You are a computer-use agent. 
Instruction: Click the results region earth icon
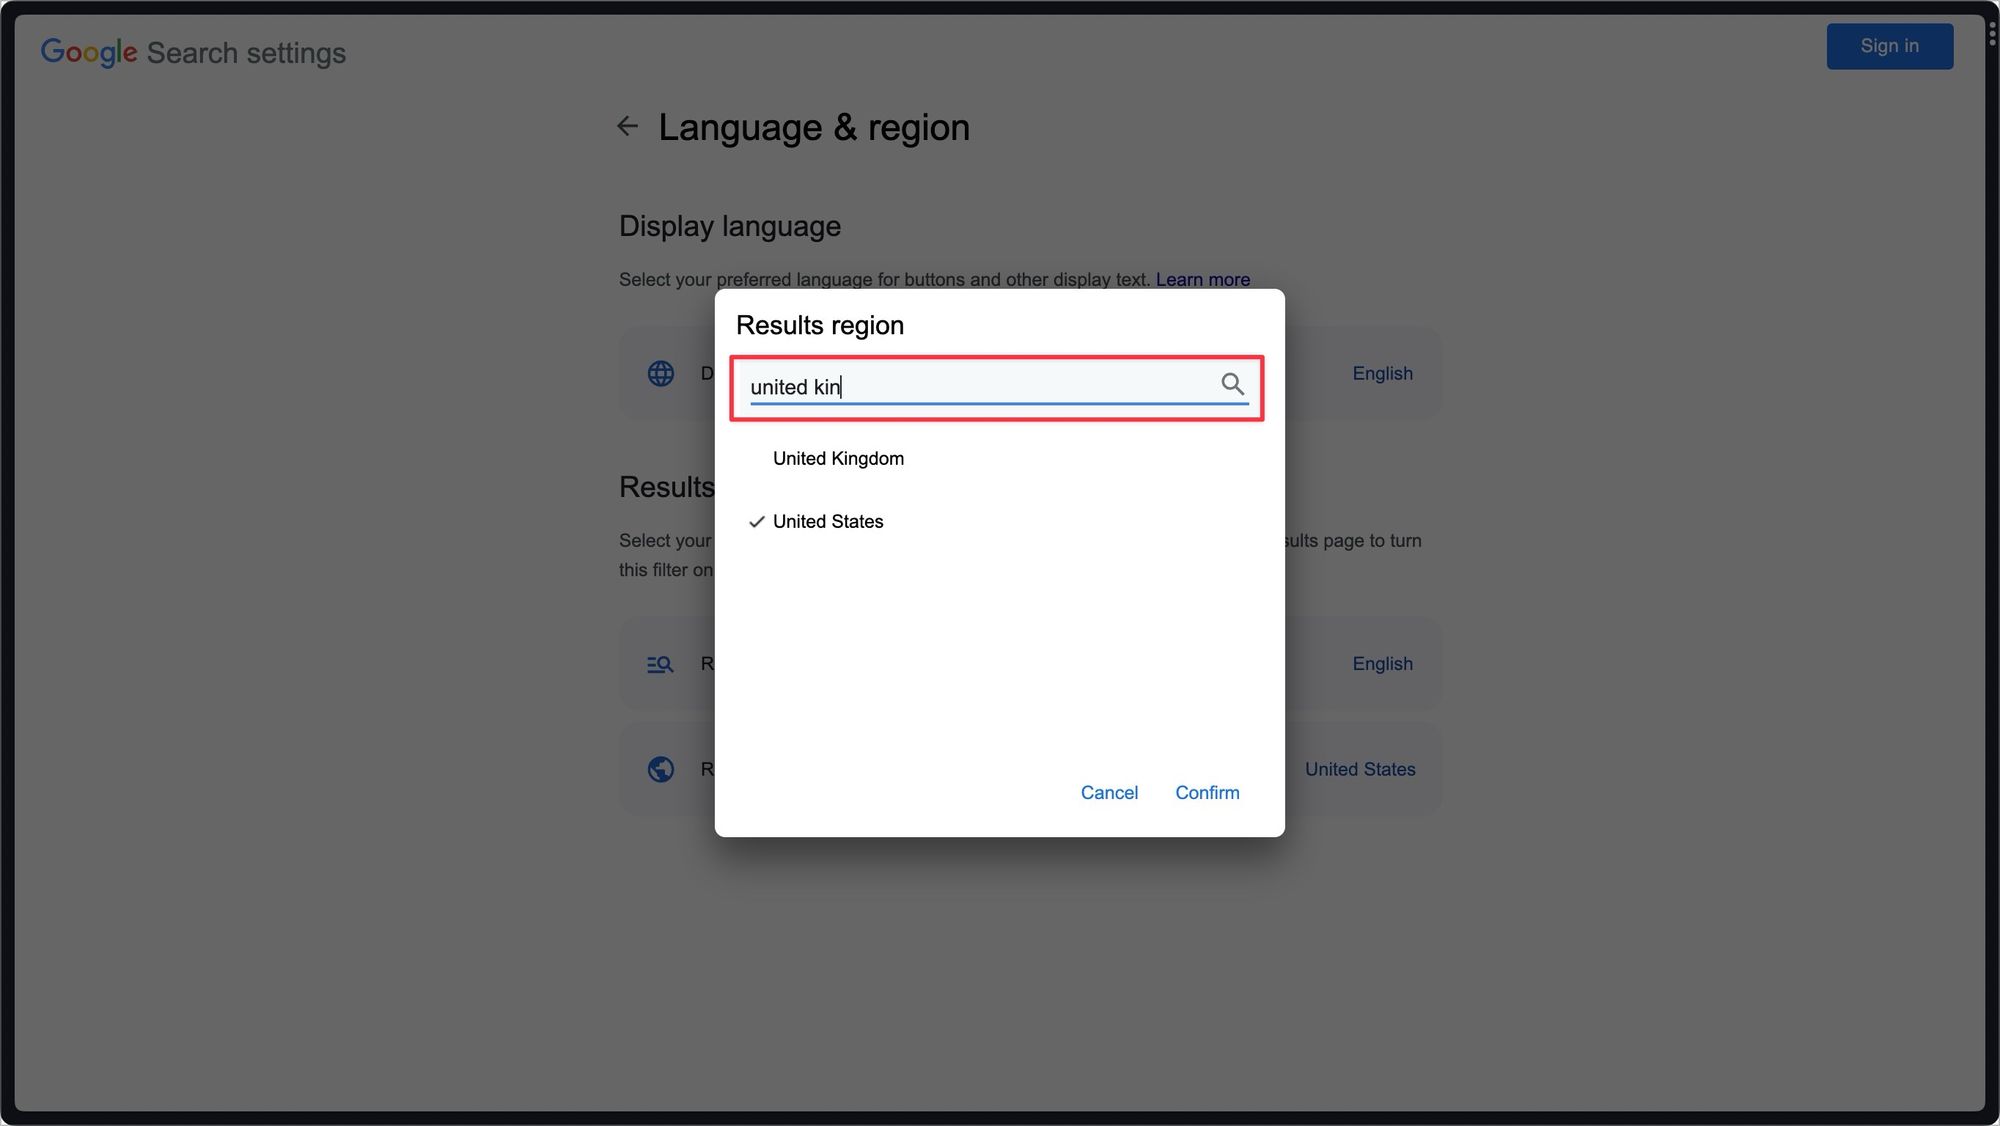(660, 769)
